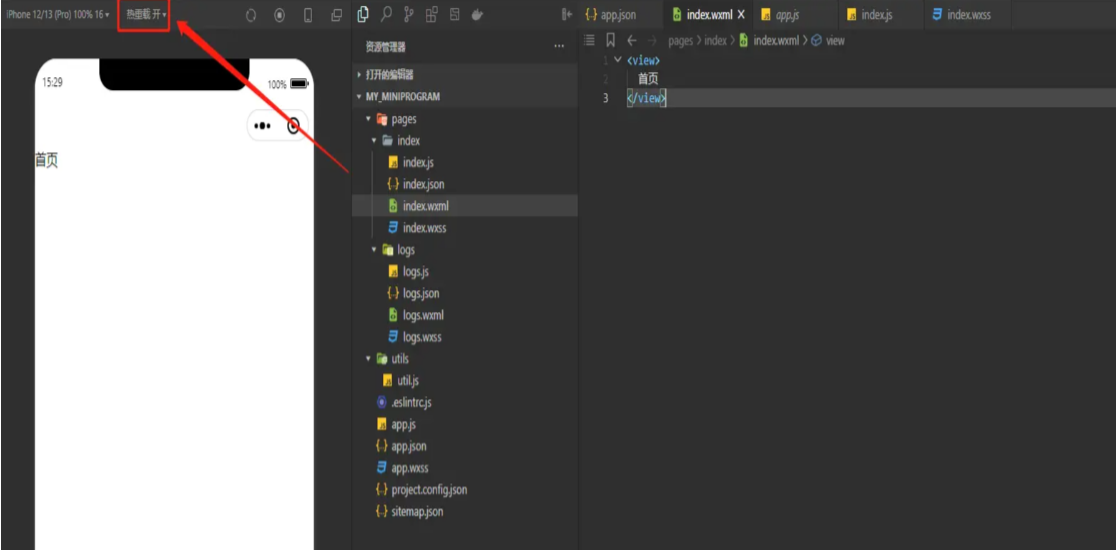
Task: Expand the 打开的编辑器 section
Action: (x=464, y=75)
